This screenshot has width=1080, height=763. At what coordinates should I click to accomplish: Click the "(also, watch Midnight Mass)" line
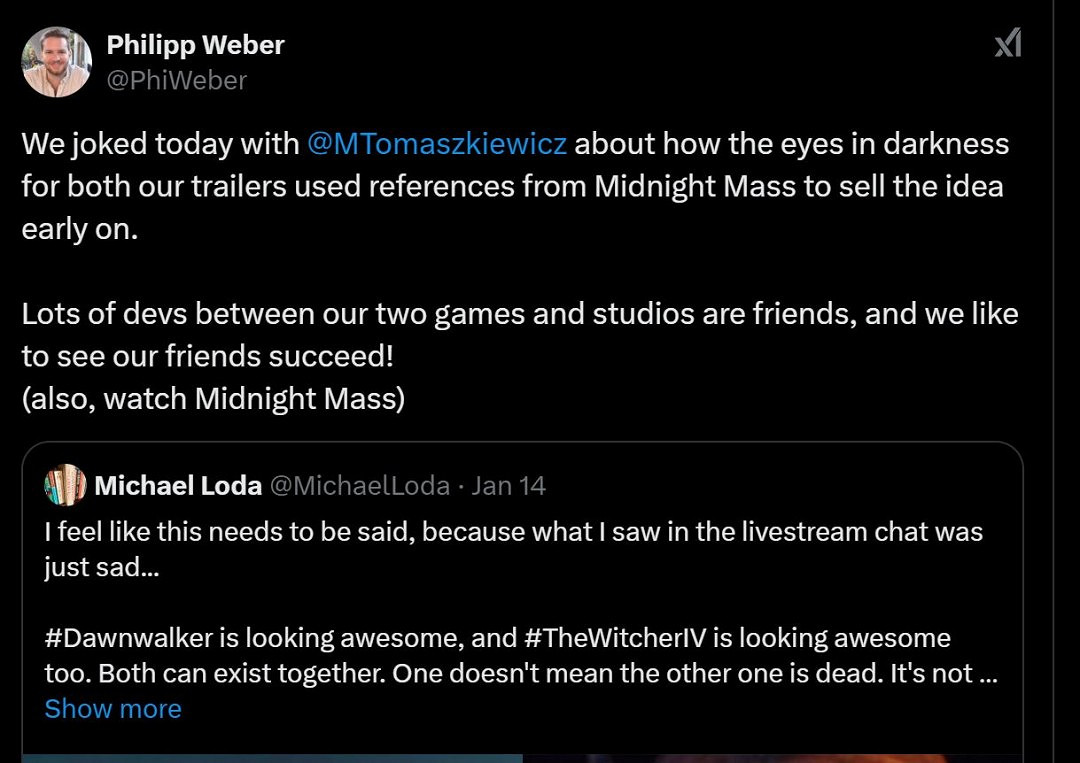click(x=213, y=399)
